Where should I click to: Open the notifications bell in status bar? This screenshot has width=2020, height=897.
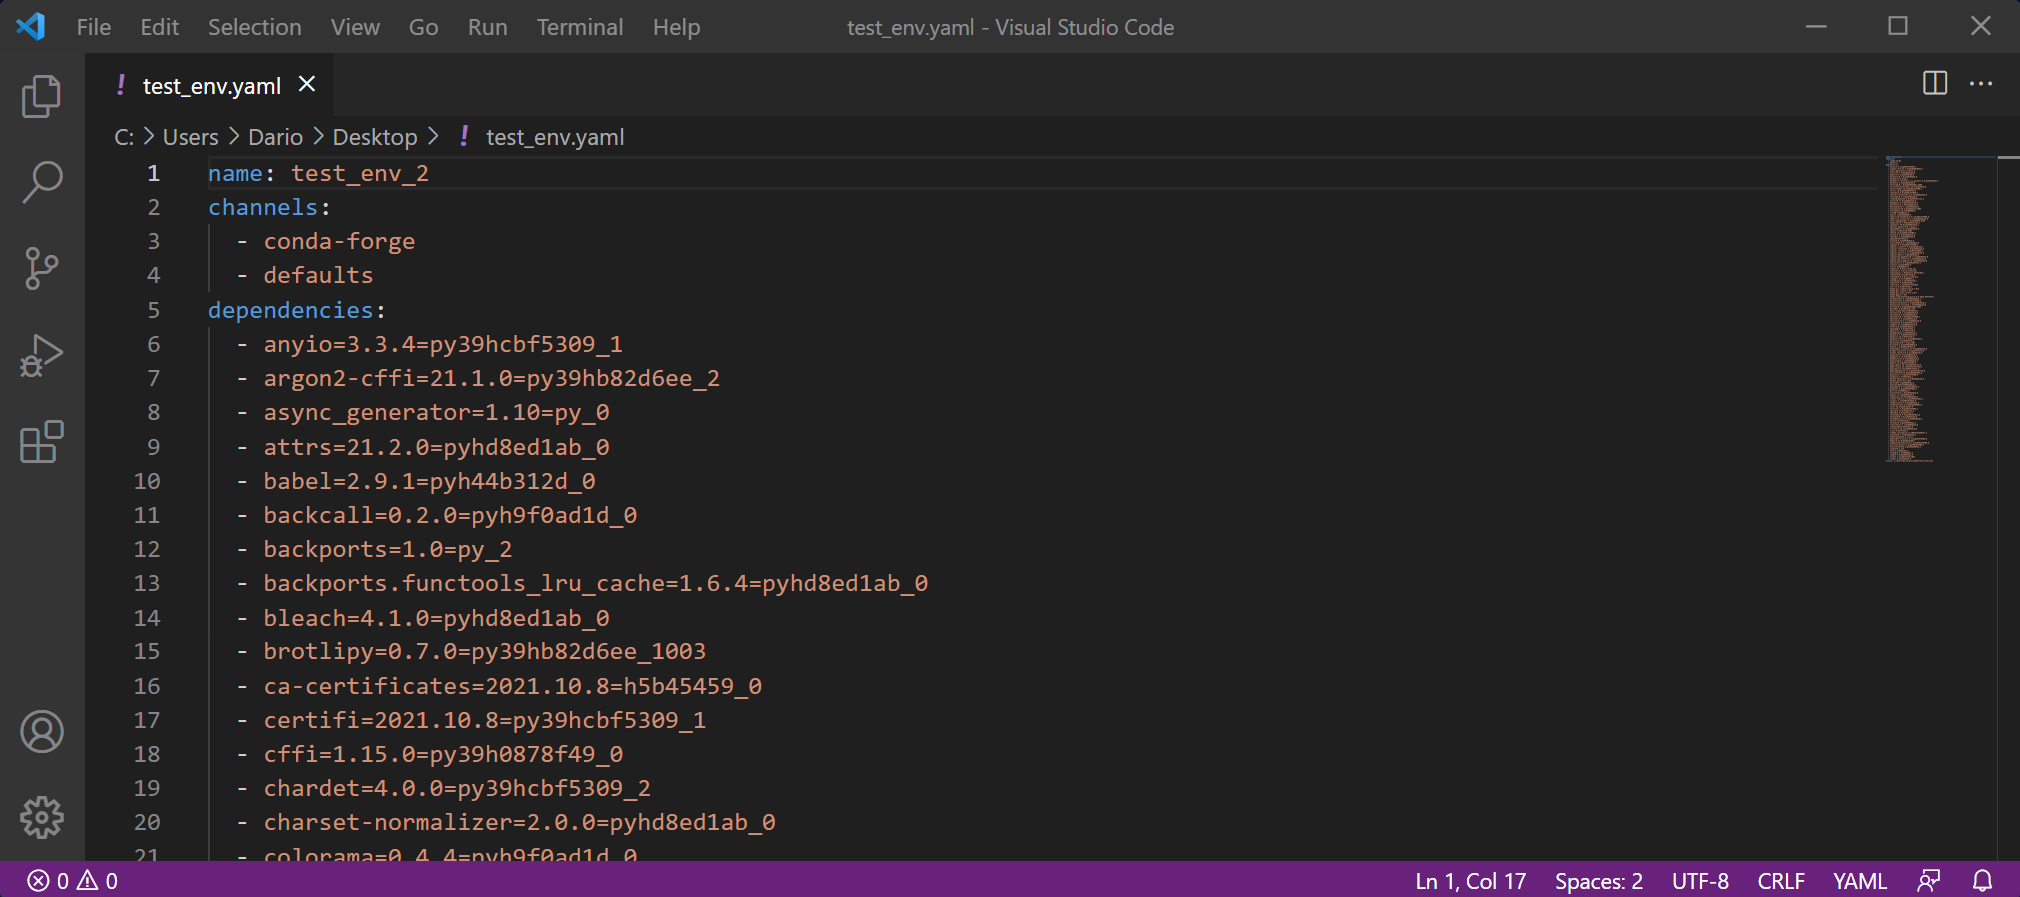1982,881
